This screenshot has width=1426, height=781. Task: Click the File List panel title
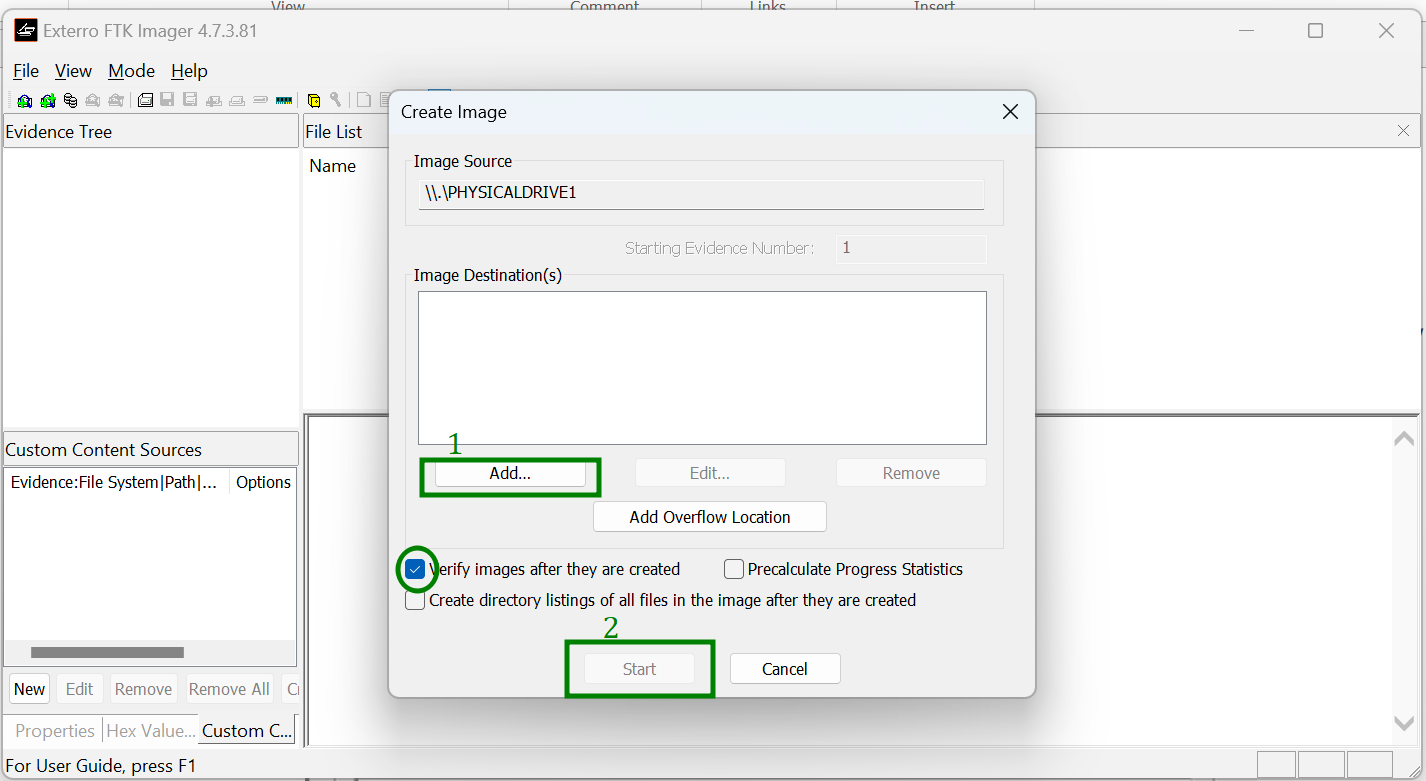[x=334, y=132]
